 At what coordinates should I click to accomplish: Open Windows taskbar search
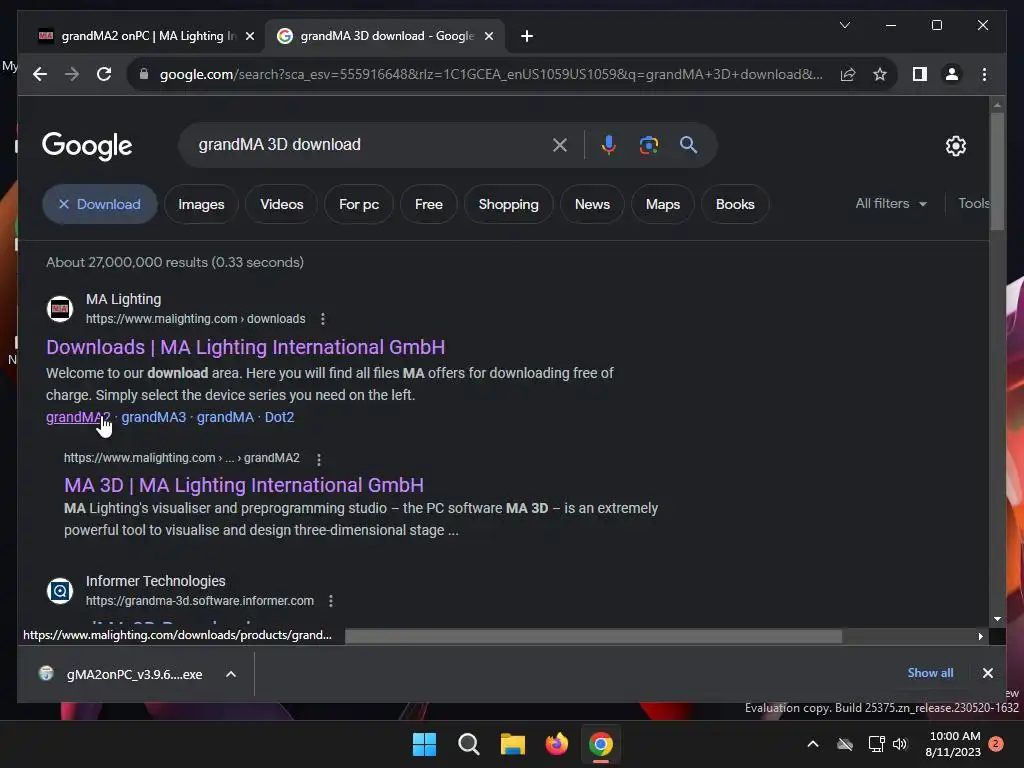pyautogui.click(x=469, y=744)
